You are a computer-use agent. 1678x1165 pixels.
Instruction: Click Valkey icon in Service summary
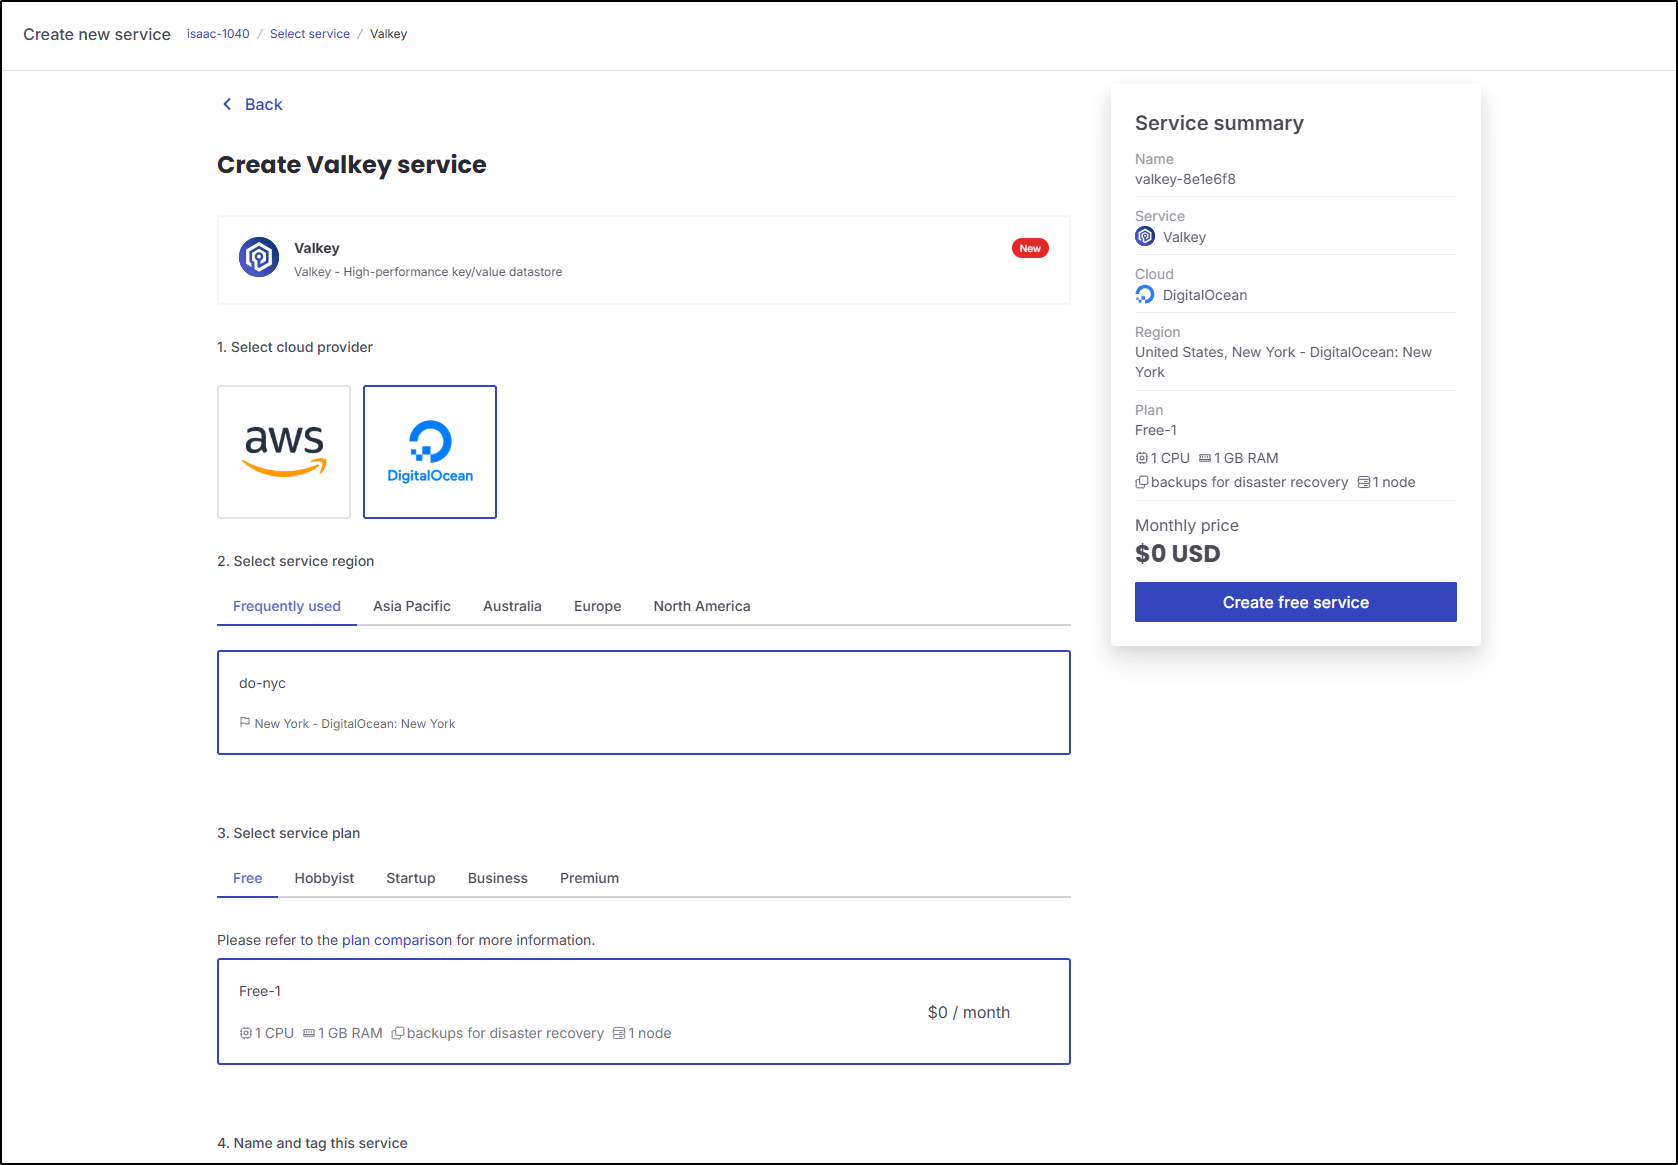[x=1145, y=236]
